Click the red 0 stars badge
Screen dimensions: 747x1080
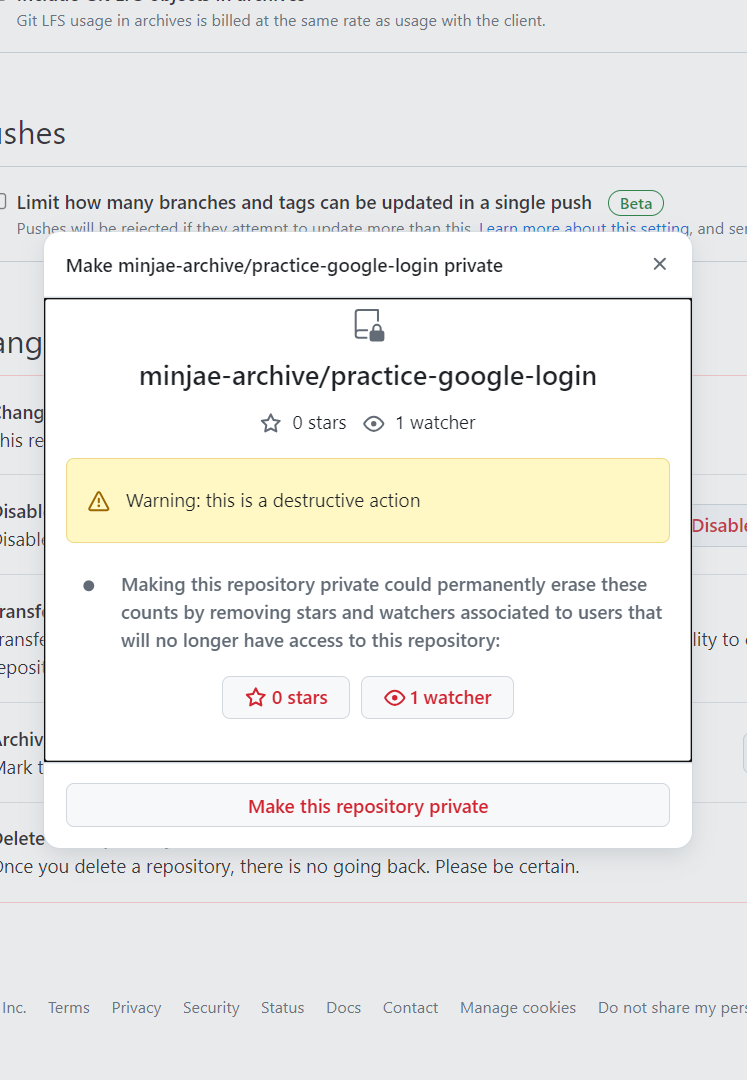(x=286, y=698)
